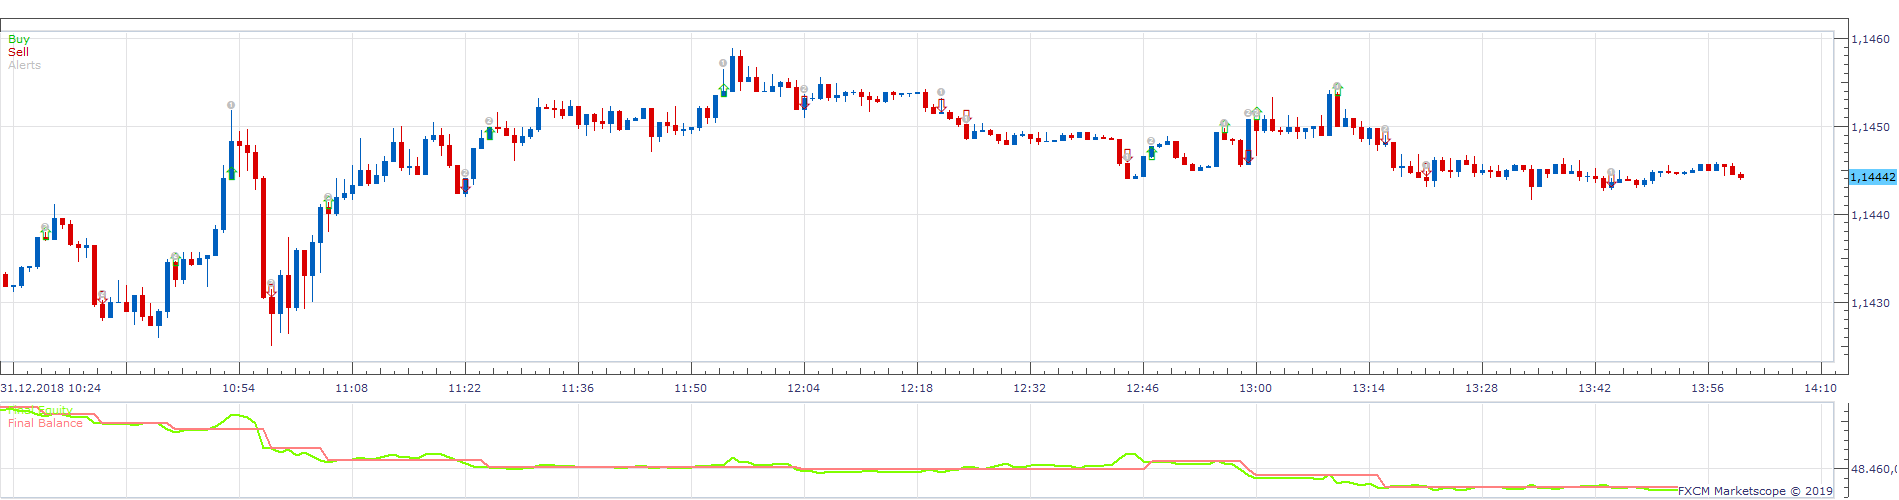Select the buy arrow just after 12:46
This screenshot has width=1899, height=500.
click(x=1152, y=152)
